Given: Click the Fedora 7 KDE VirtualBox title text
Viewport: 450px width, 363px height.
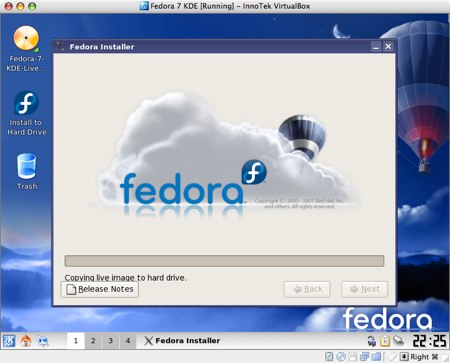Looking at the screenshot, I should (230, 6).
